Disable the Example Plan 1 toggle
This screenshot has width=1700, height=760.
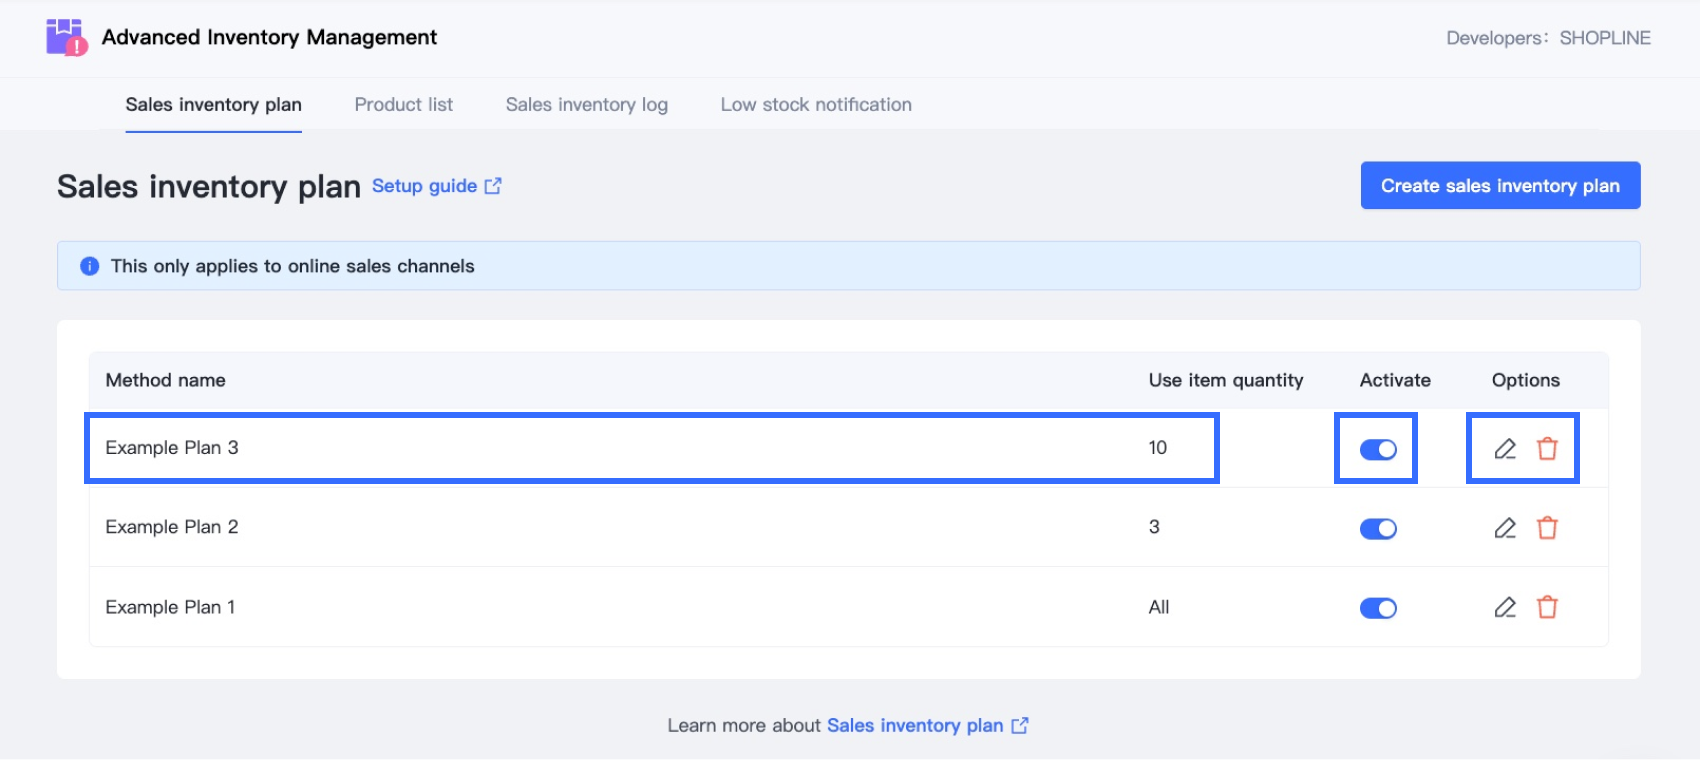(1378, 608)
